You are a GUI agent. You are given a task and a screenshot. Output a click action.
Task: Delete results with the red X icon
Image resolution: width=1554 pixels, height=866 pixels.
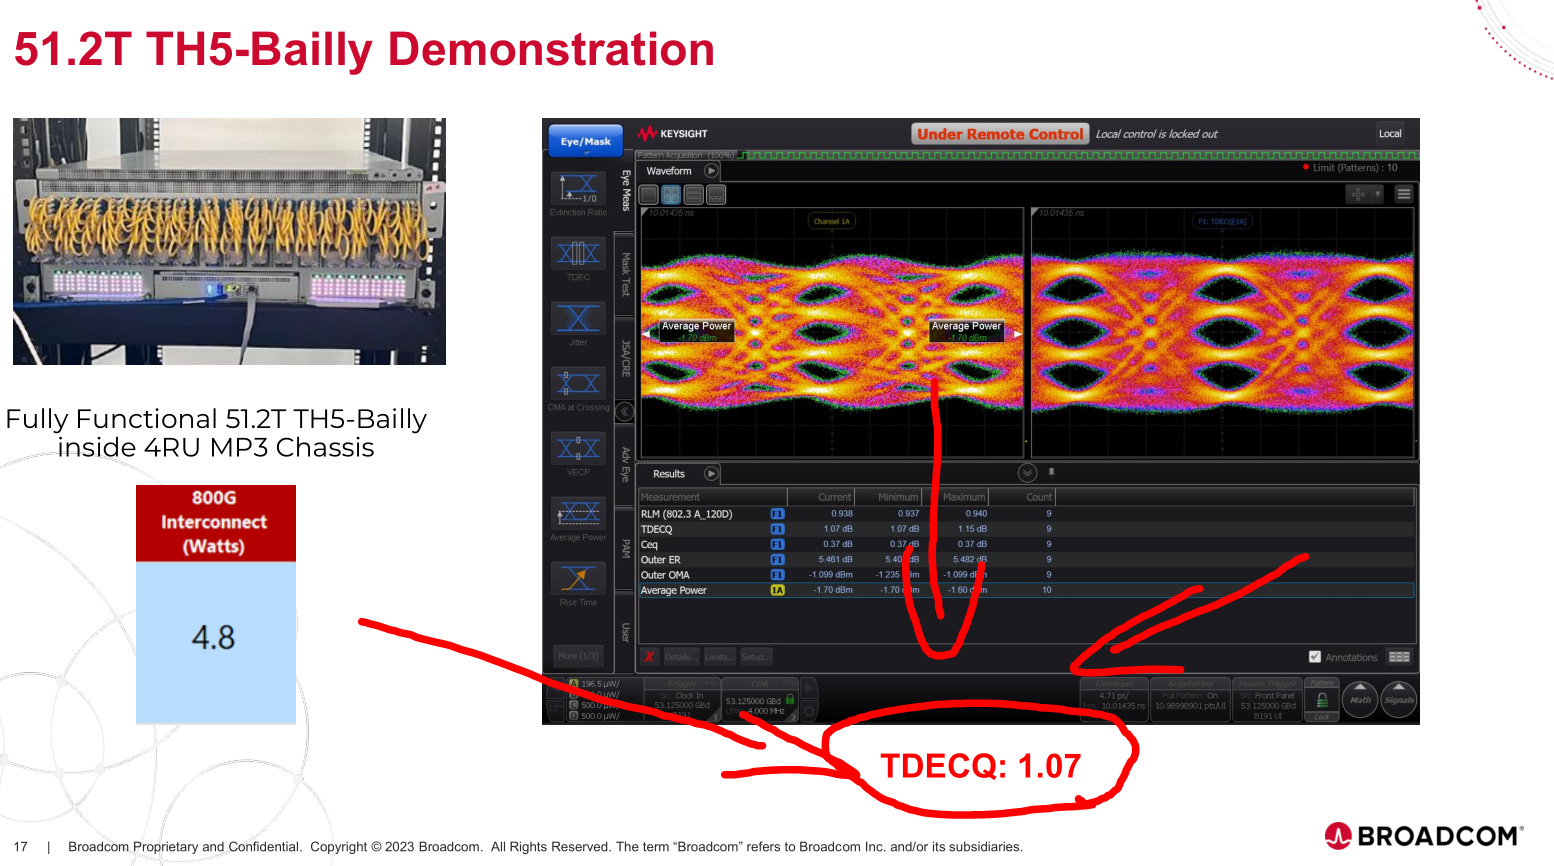tap(650, 657)
